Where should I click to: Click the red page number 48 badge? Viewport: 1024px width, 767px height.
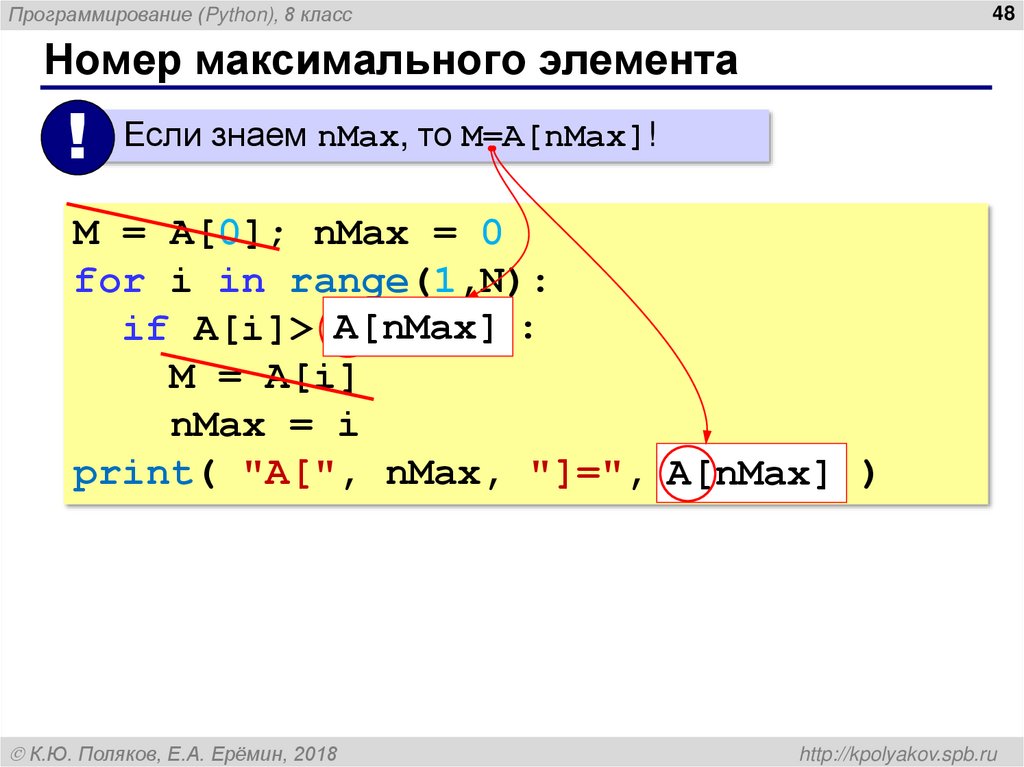1003,13
